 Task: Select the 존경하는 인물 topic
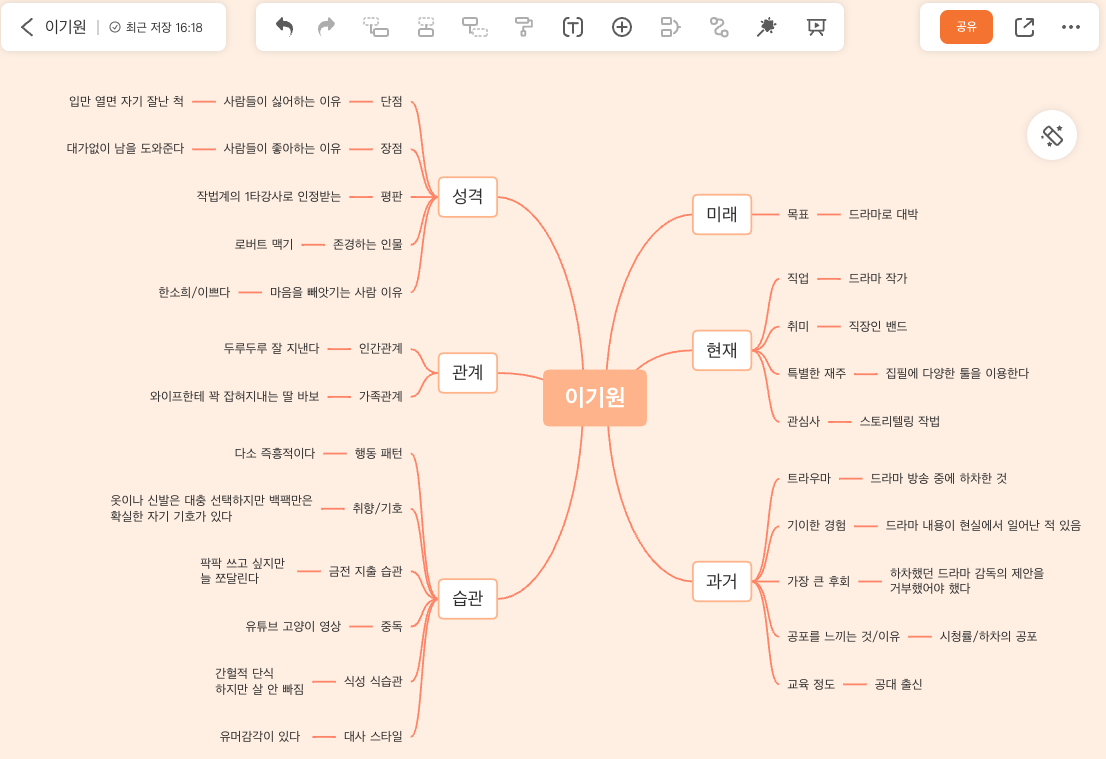367,245
